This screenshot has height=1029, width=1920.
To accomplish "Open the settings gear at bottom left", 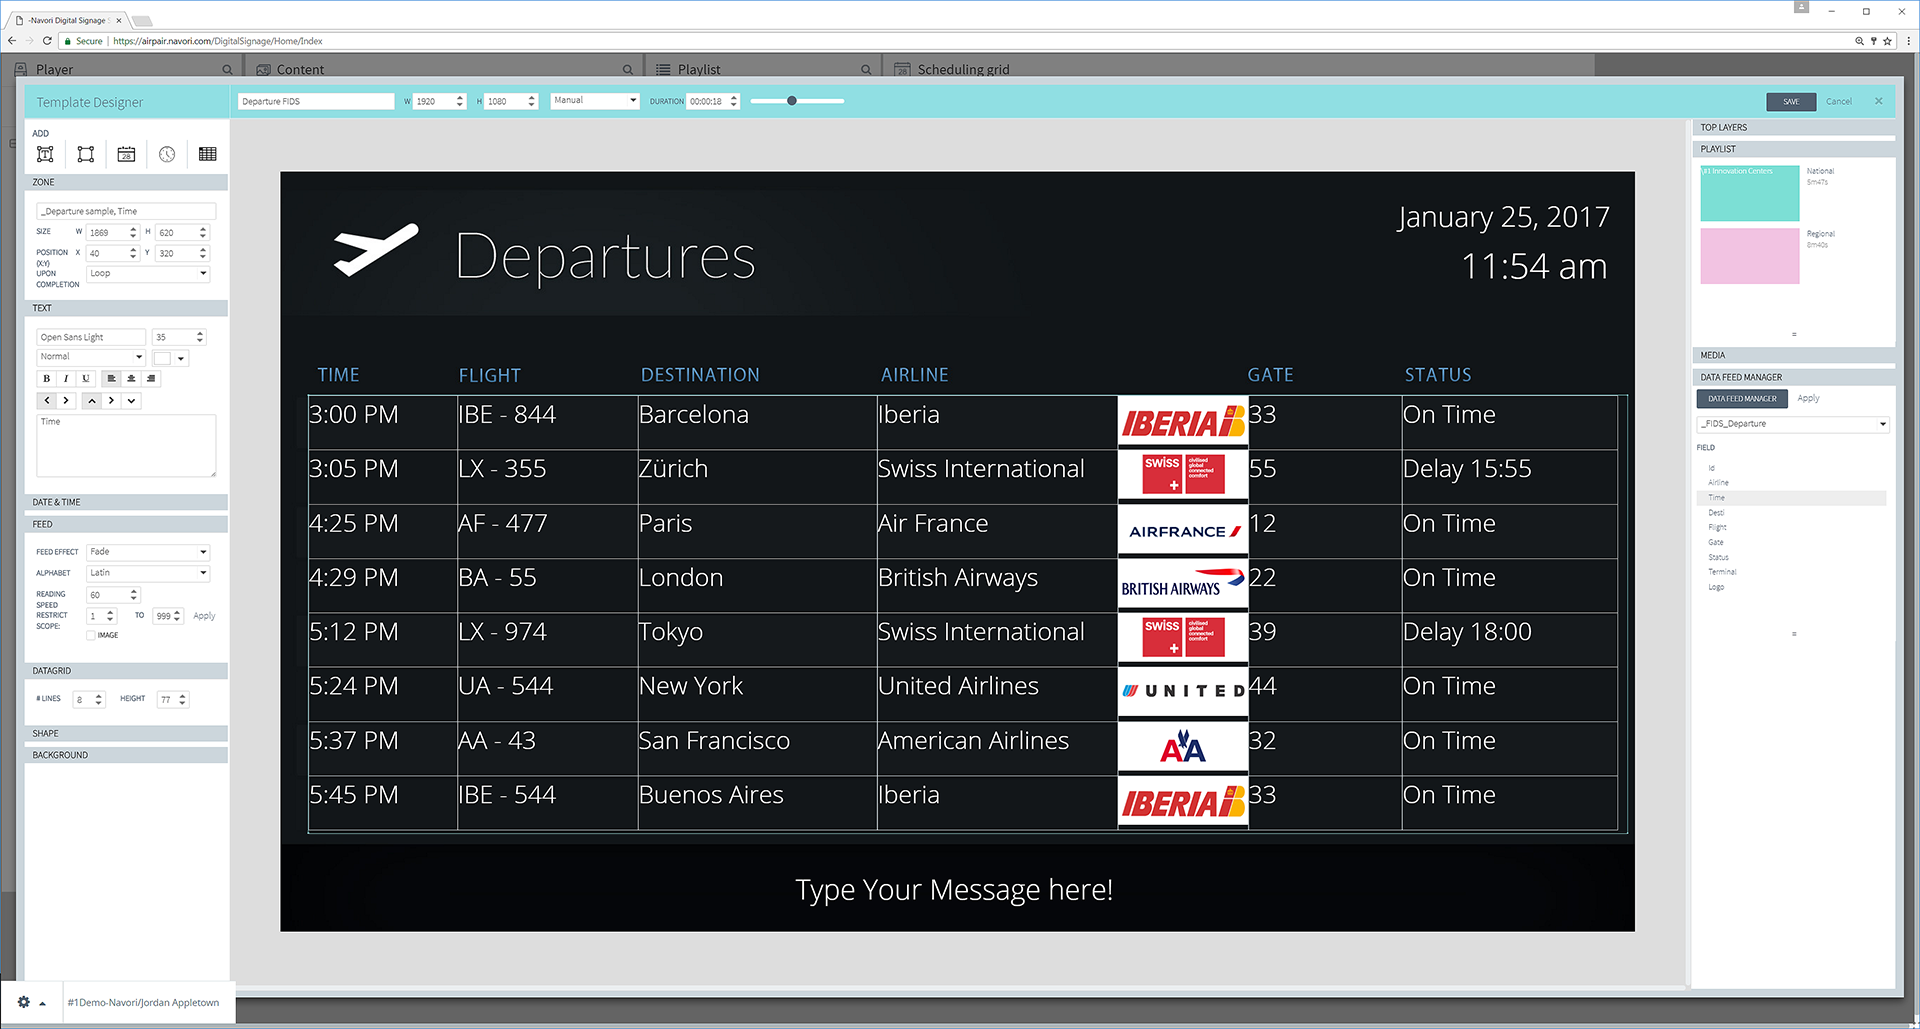I will (24, 1002).
